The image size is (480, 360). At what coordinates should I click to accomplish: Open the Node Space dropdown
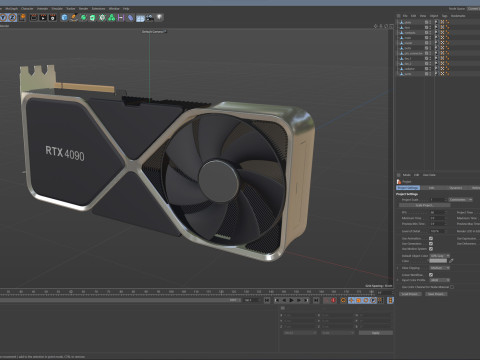pos(473,8)
